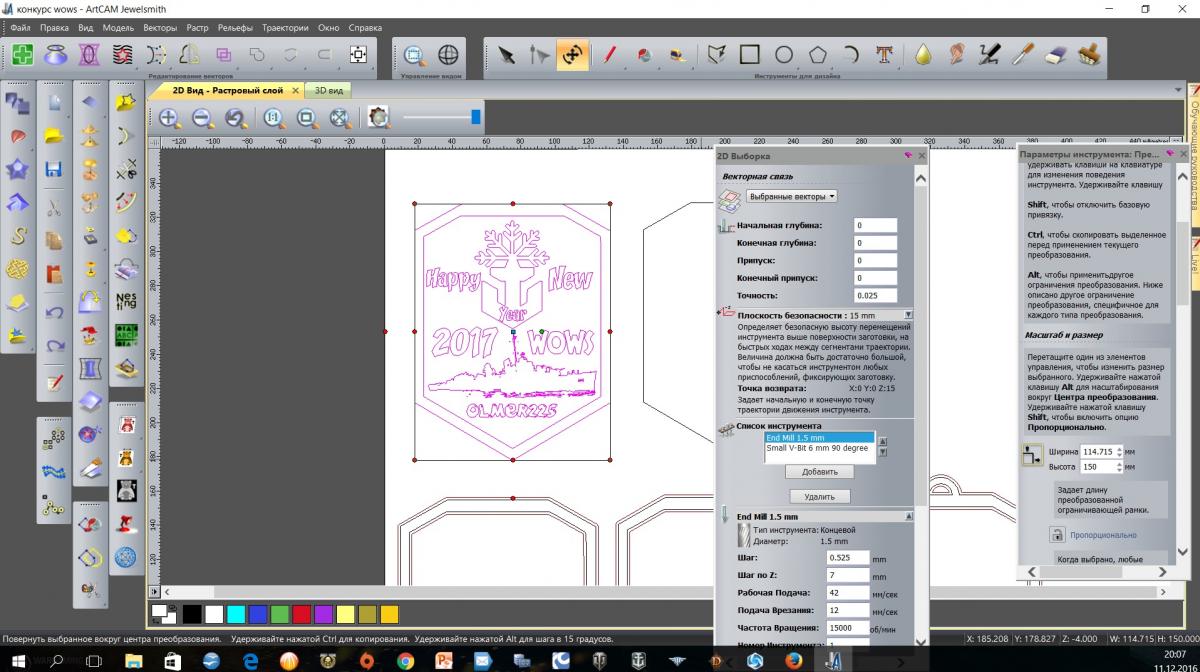1200x672 pixels.
Task: Click the Начальная глубина input field
Action: point(875,226)
